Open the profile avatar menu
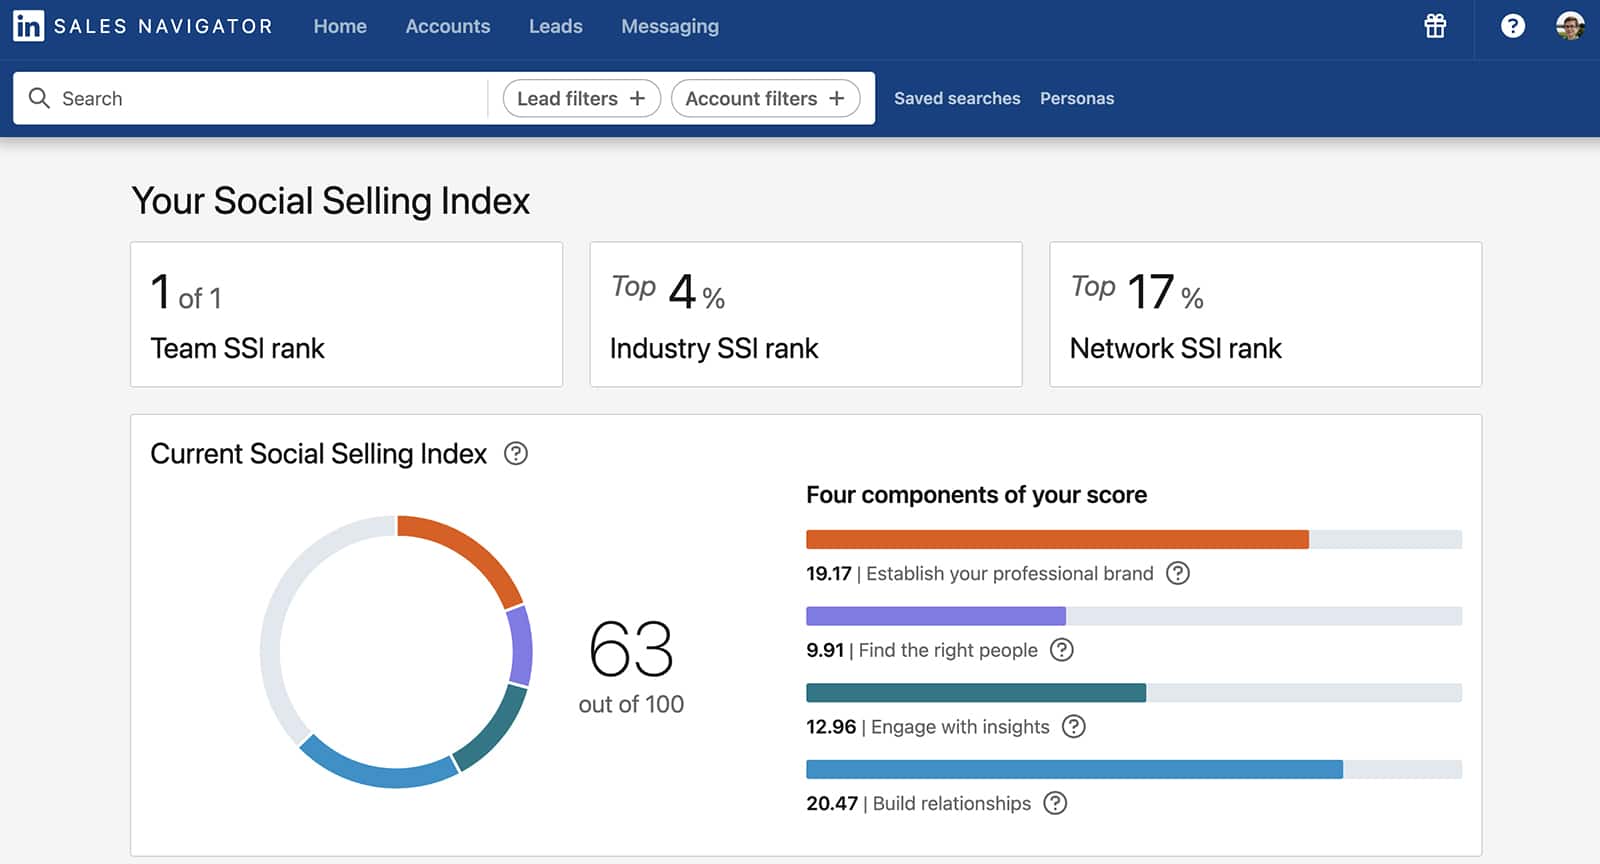The height and width of the screenshot is (864, 1600). [x=1570, y=26]
